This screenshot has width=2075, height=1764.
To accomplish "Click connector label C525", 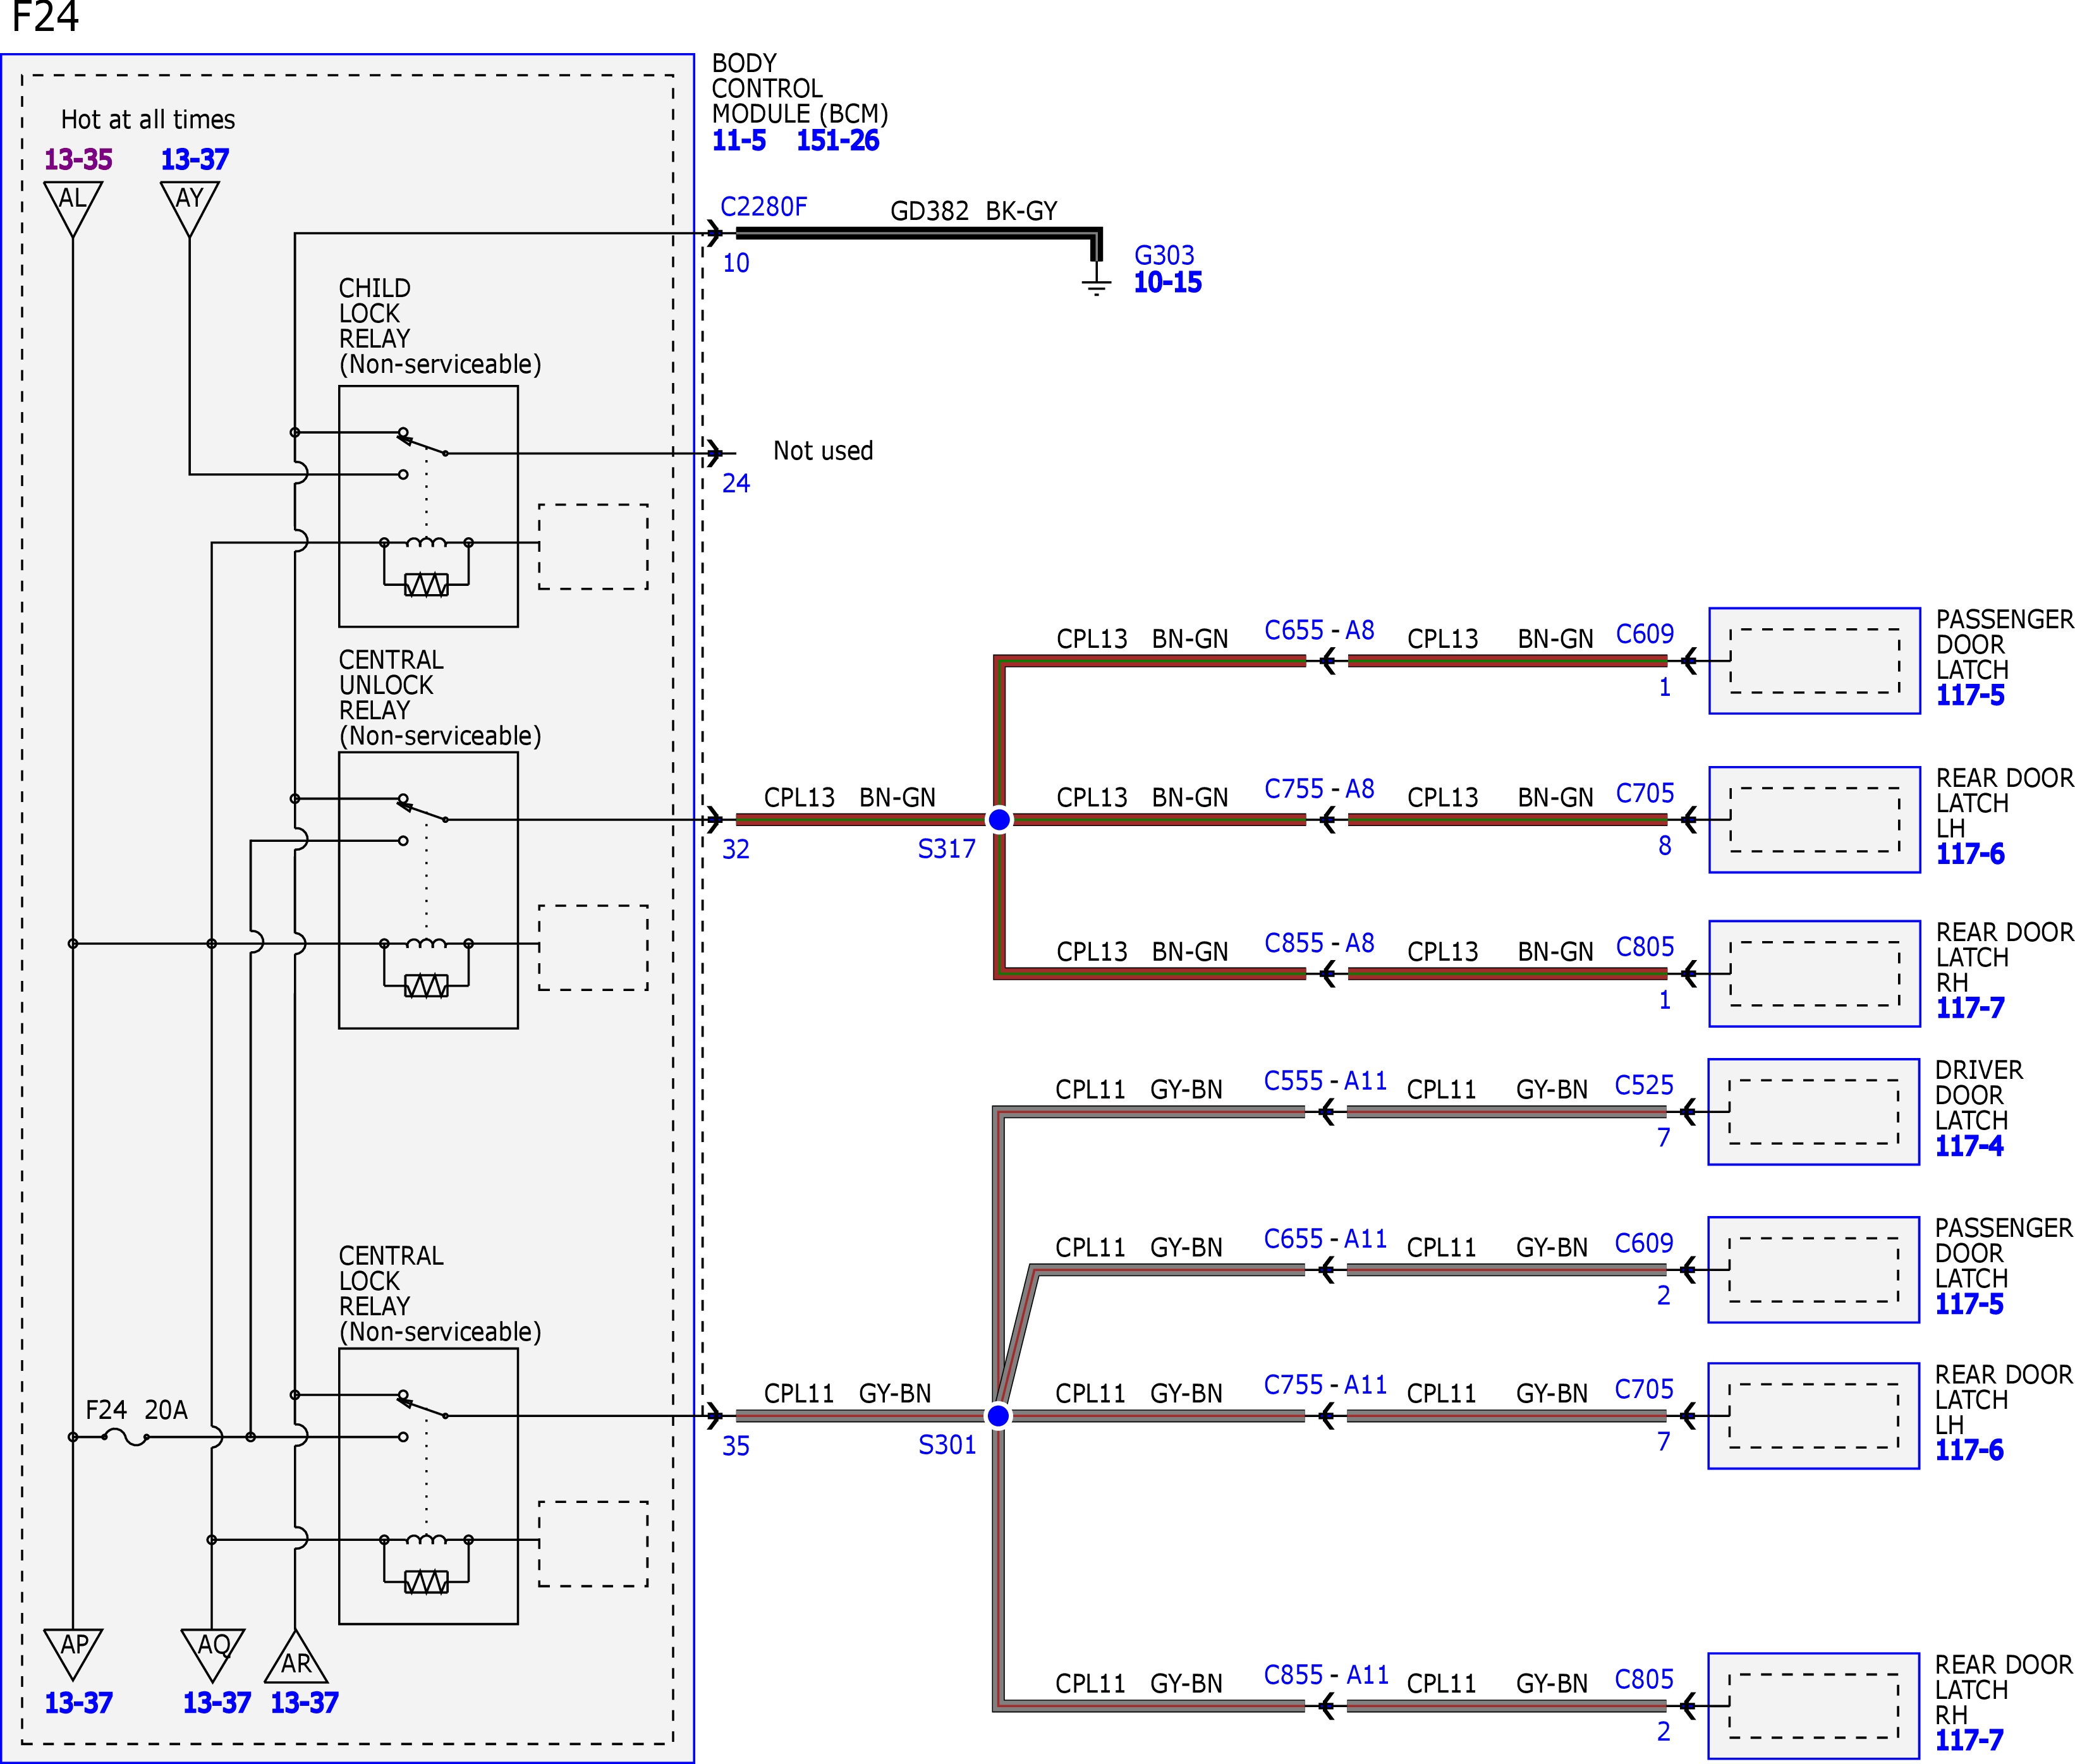I will 1644,1085.
